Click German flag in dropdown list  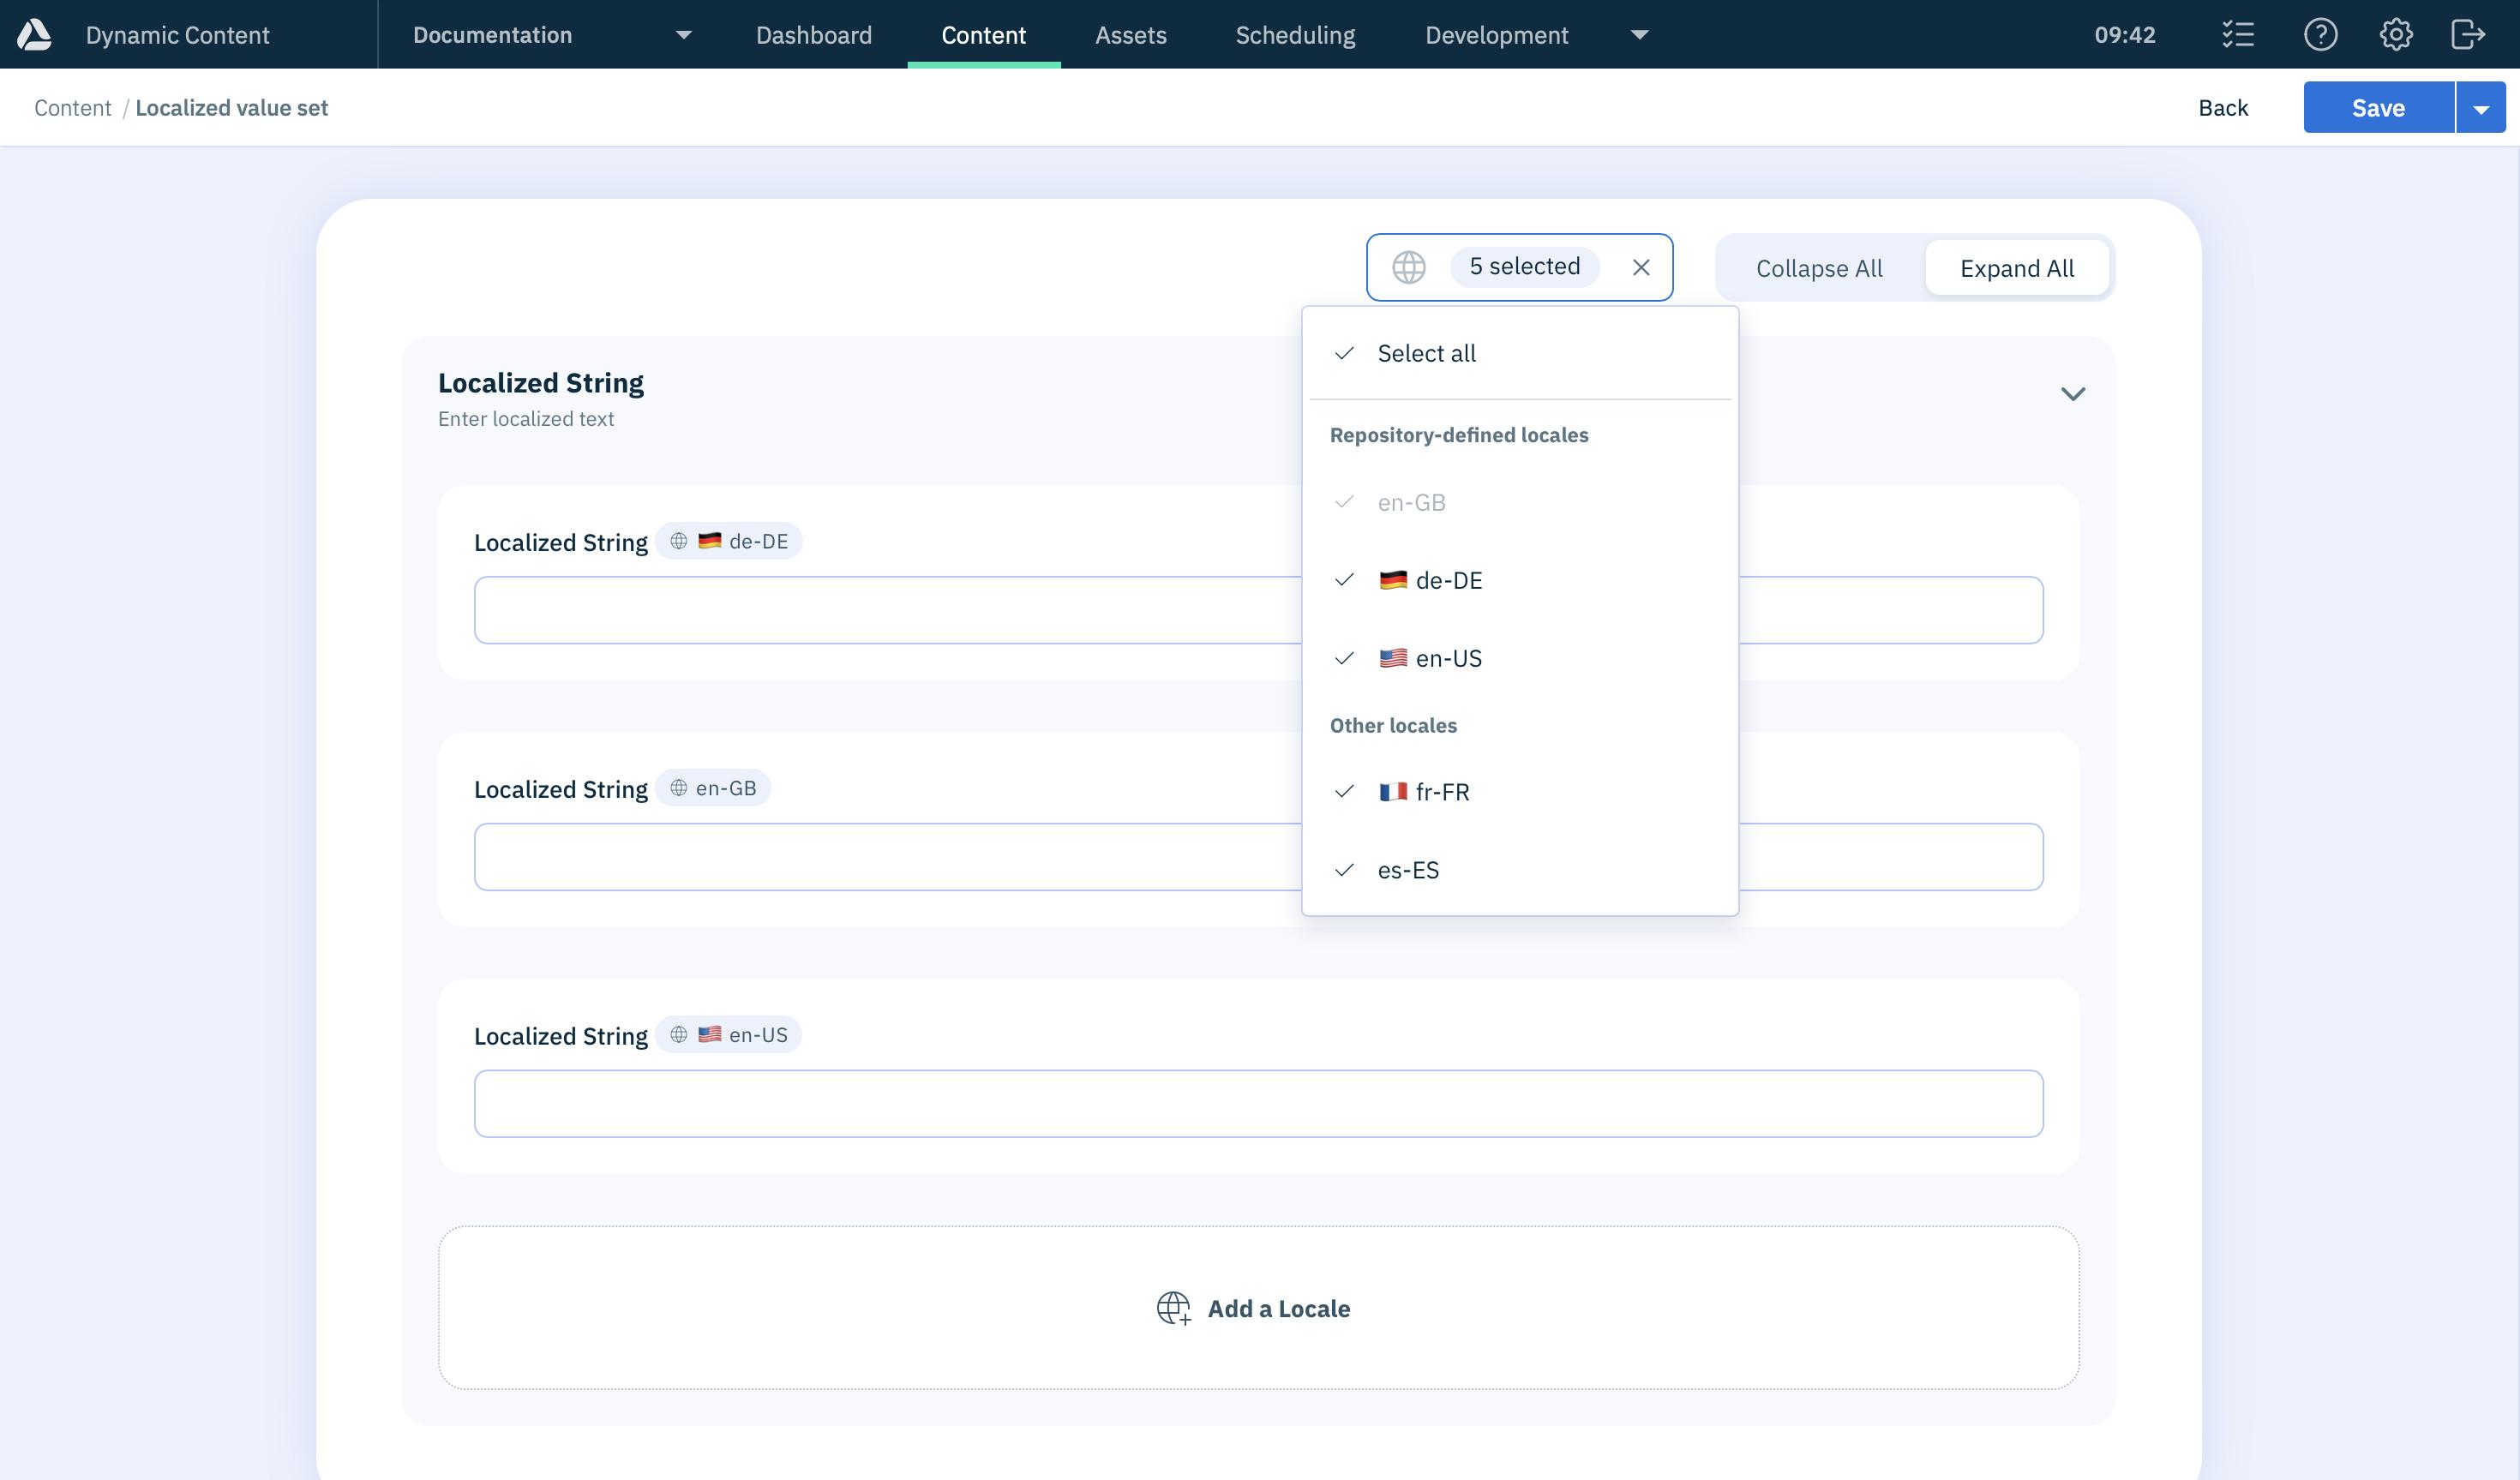[1393, 580]
